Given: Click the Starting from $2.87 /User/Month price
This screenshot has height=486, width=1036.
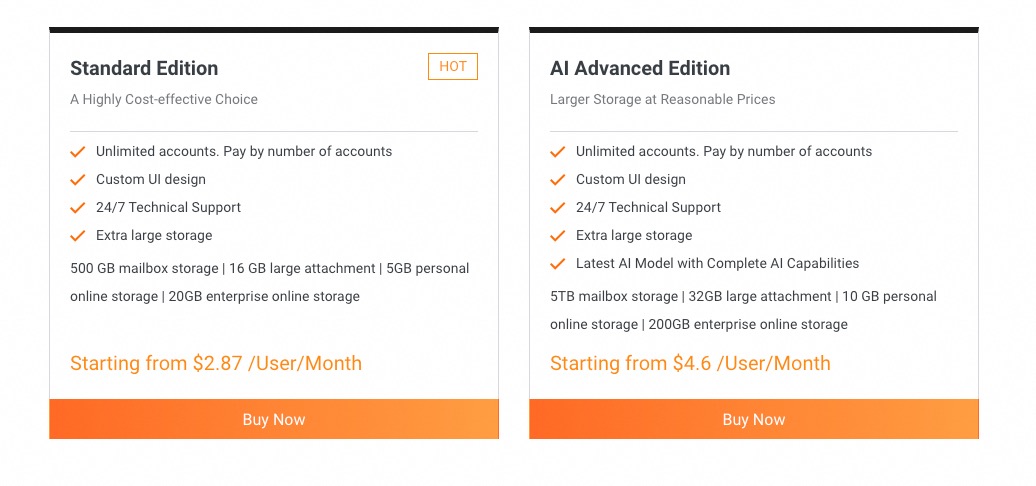Looking at the screenshot, I should [x=216, y=363].
